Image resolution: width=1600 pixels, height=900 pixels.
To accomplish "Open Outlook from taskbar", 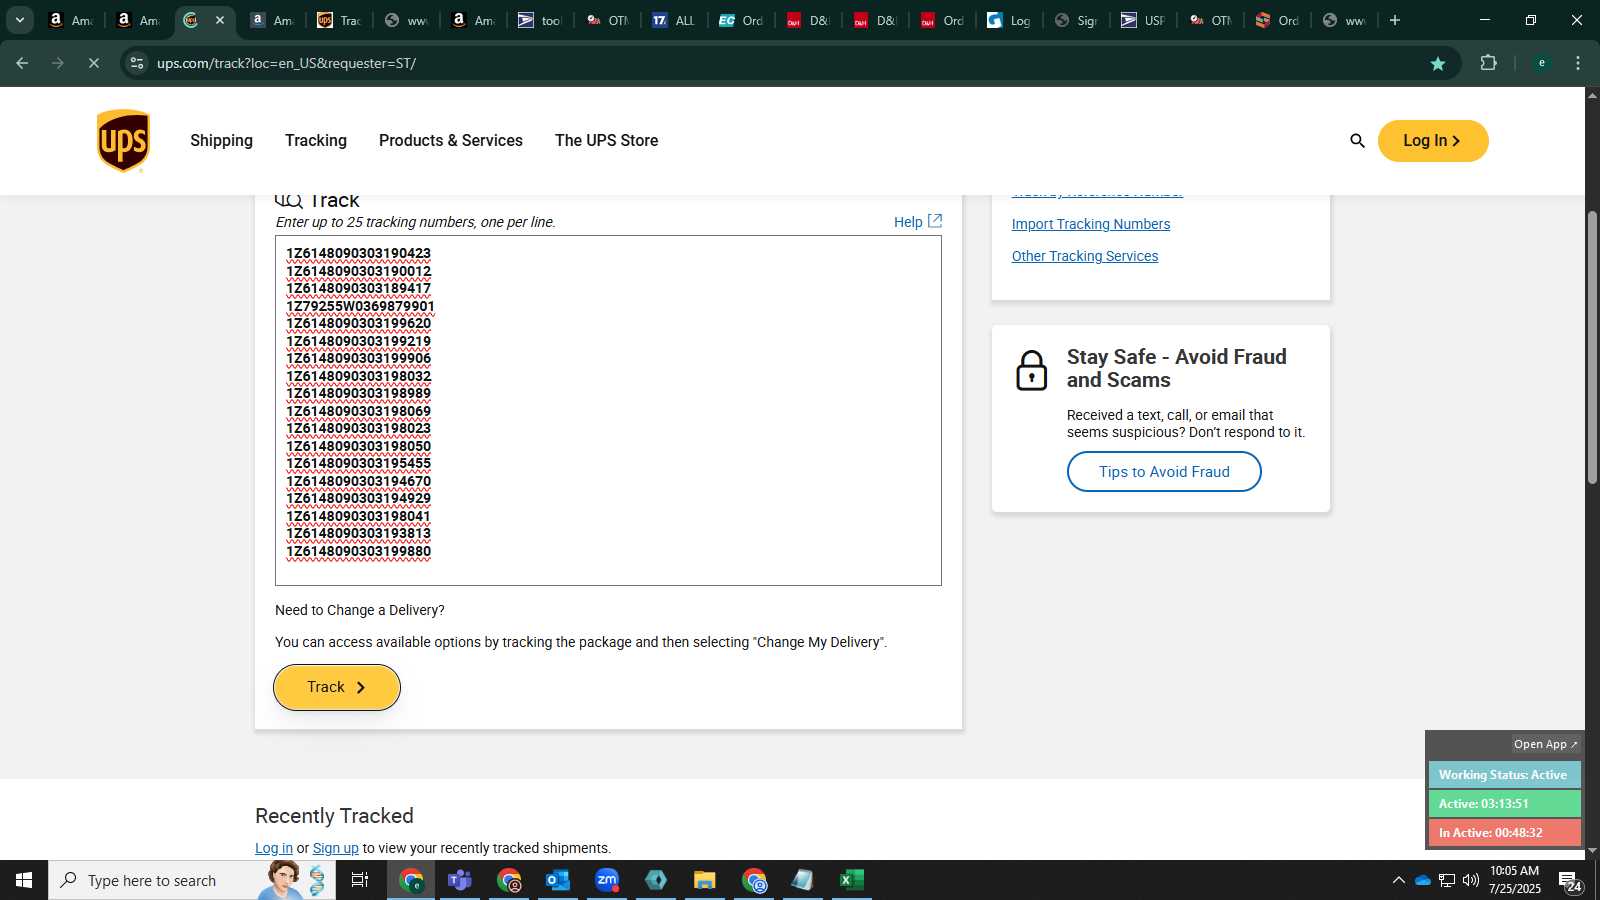I will tap(557, 880).
